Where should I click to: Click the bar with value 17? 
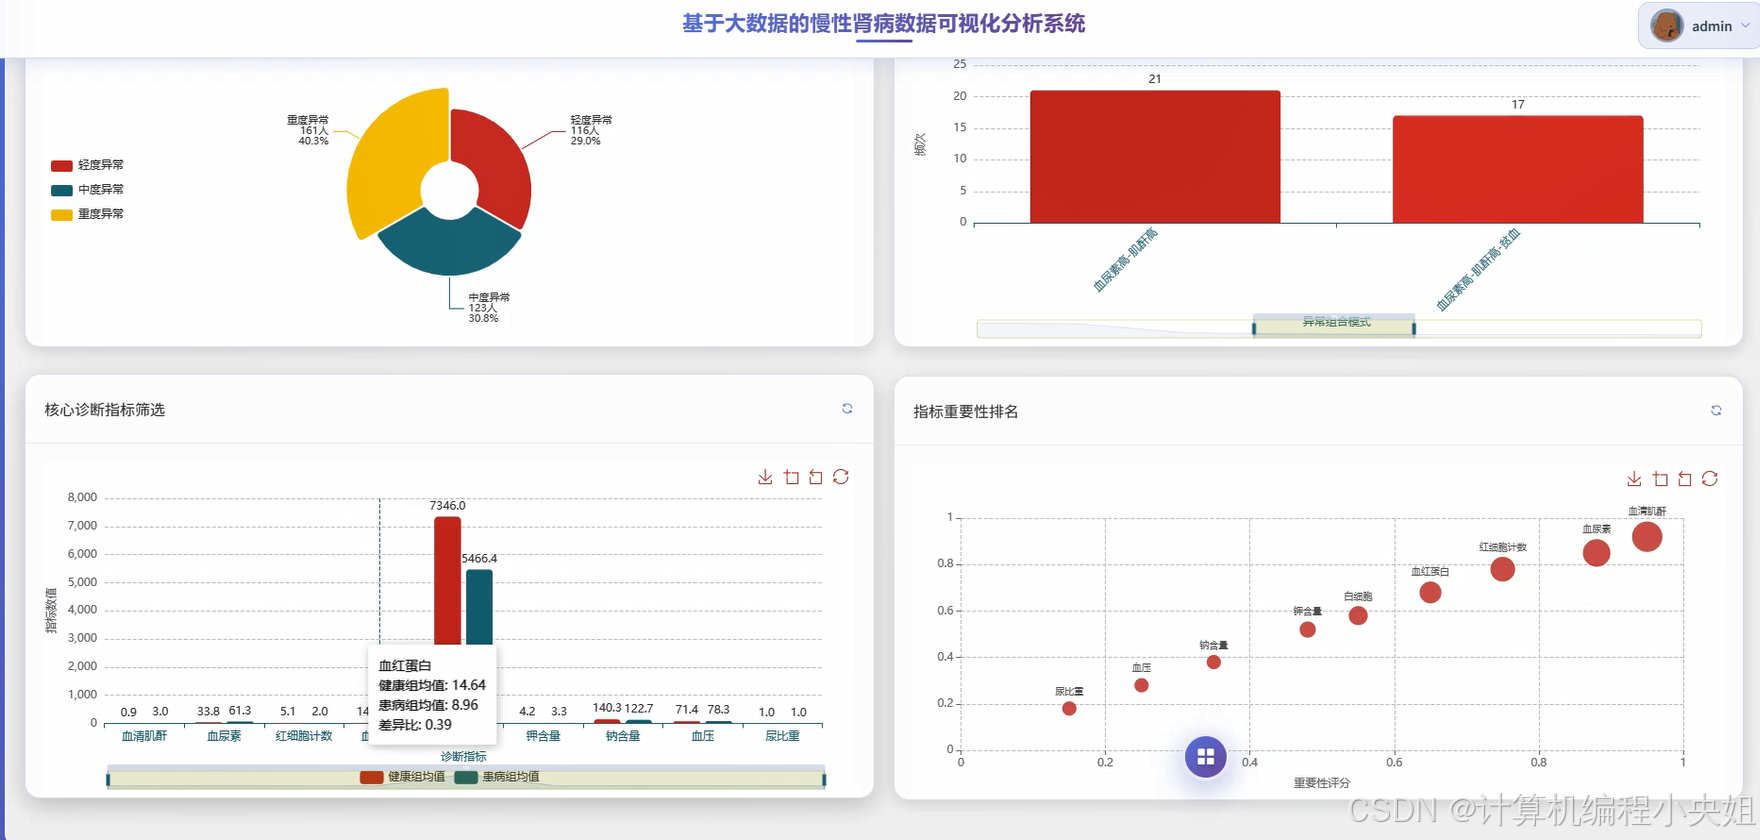[x=1518, y=170]
